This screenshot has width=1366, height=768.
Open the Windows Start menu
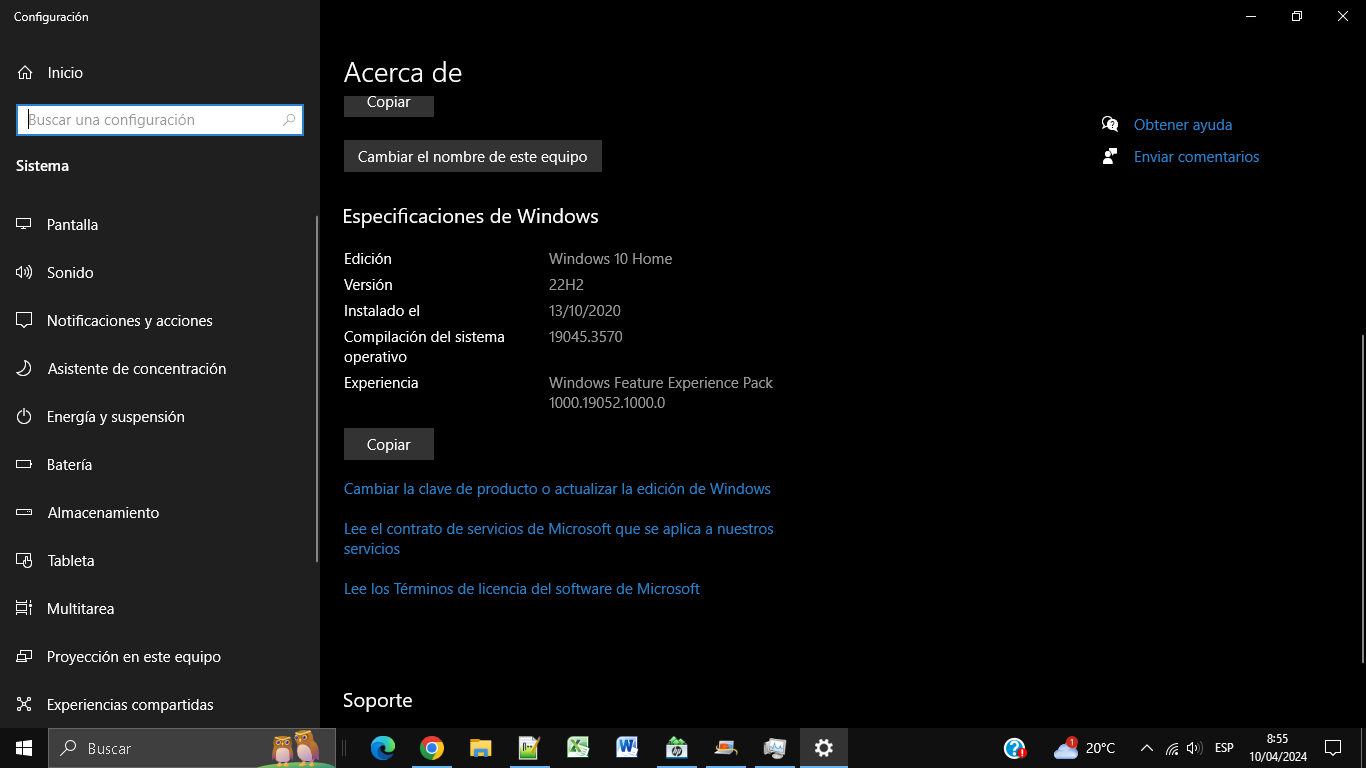[24, 748]
